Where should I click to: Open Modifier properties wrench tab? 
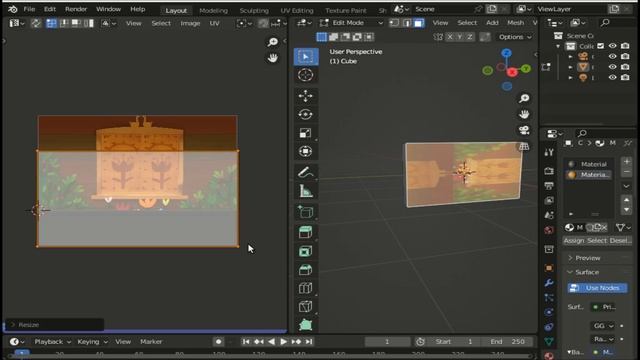click(x=549, y=282)
